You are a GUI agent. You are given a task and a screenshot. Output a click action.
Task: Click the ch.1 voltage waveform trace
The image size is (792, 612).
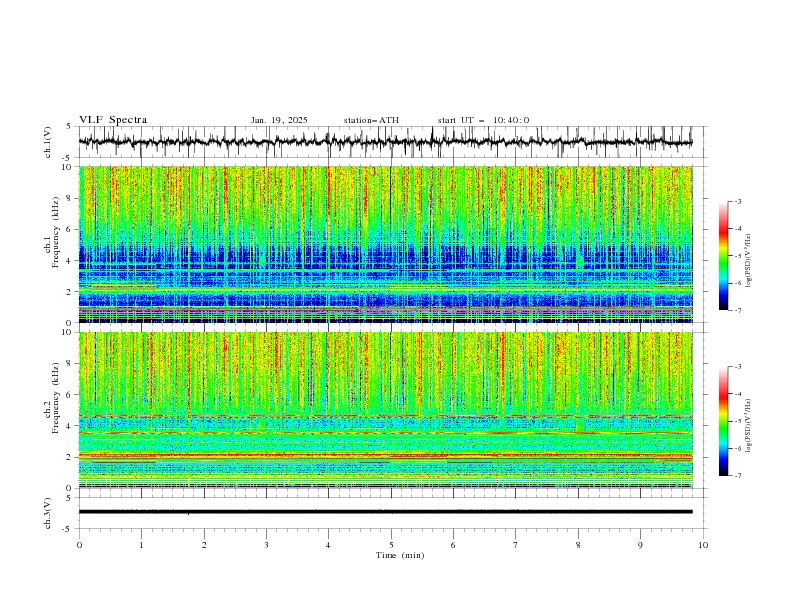click(x=386, y=142)
